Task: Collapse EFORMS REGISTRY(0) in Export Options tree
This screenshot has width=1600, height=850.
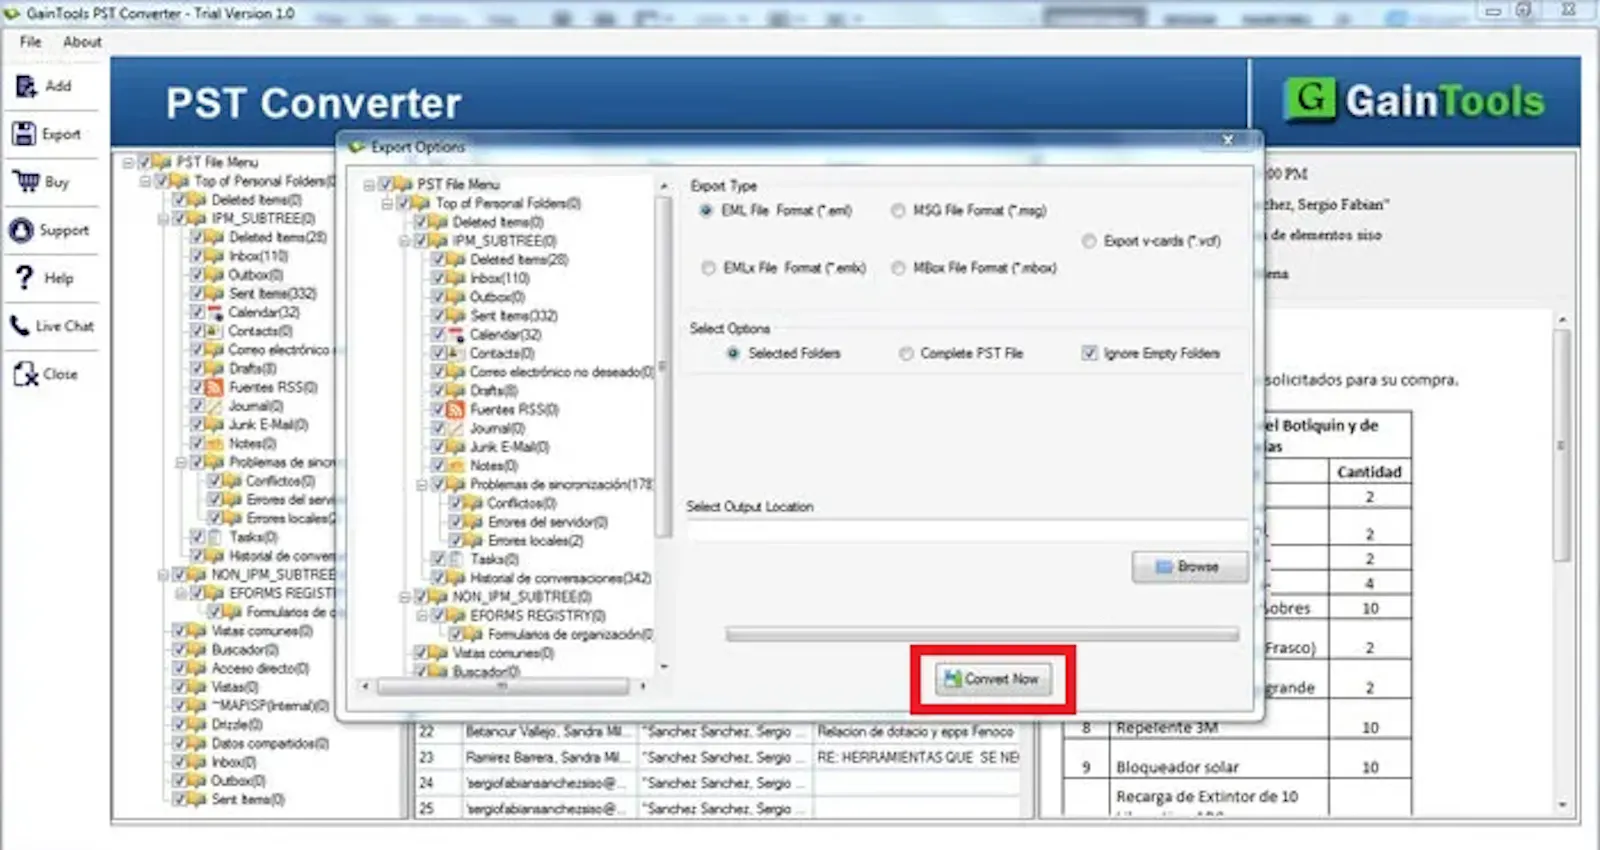Action: 423,616
